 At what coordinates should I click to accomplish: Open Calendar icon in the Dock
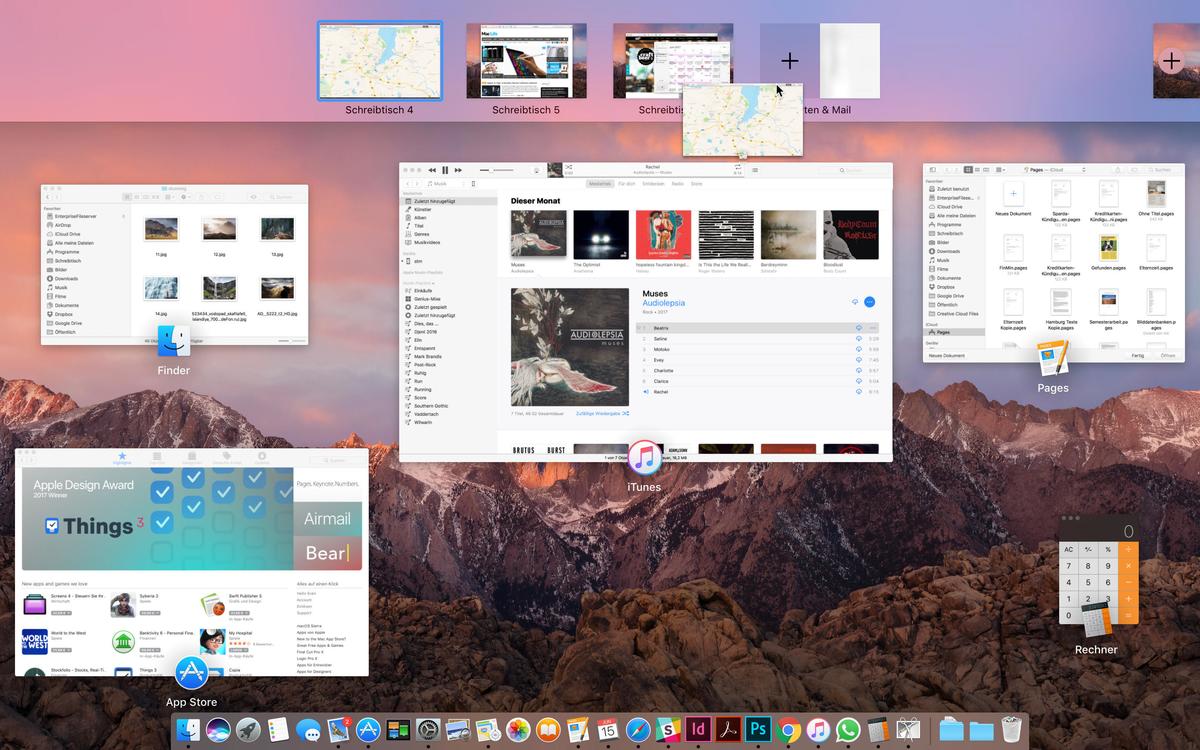(608, 731)
